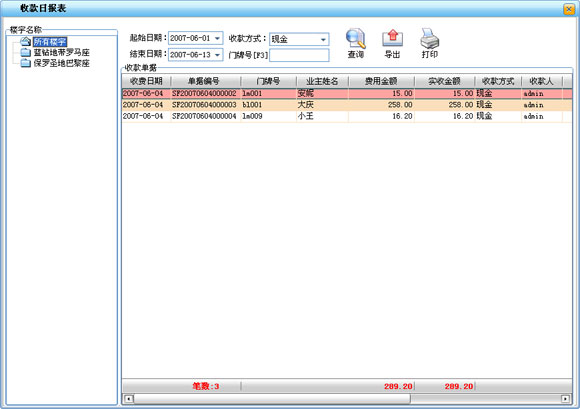Image resolution: width=580 pixels, height=409 pixels.
Task: Click the 查询 magnifier search icon
Action: click(356, 39)
